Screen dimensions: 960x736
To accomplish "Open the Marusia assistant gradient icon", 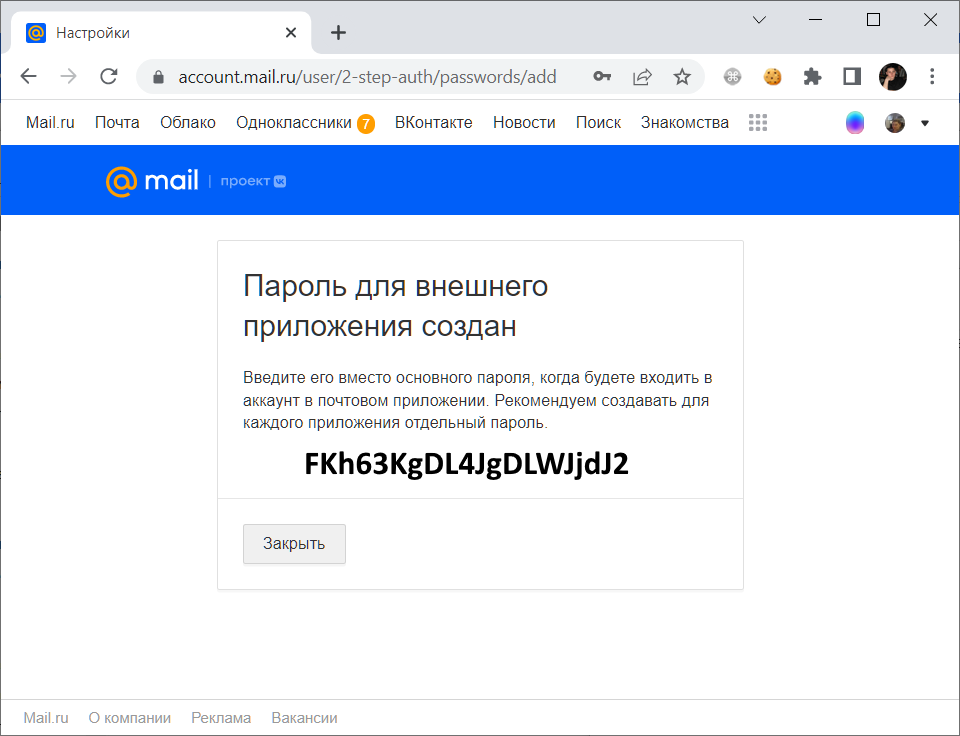I will [x=855, y=122].
